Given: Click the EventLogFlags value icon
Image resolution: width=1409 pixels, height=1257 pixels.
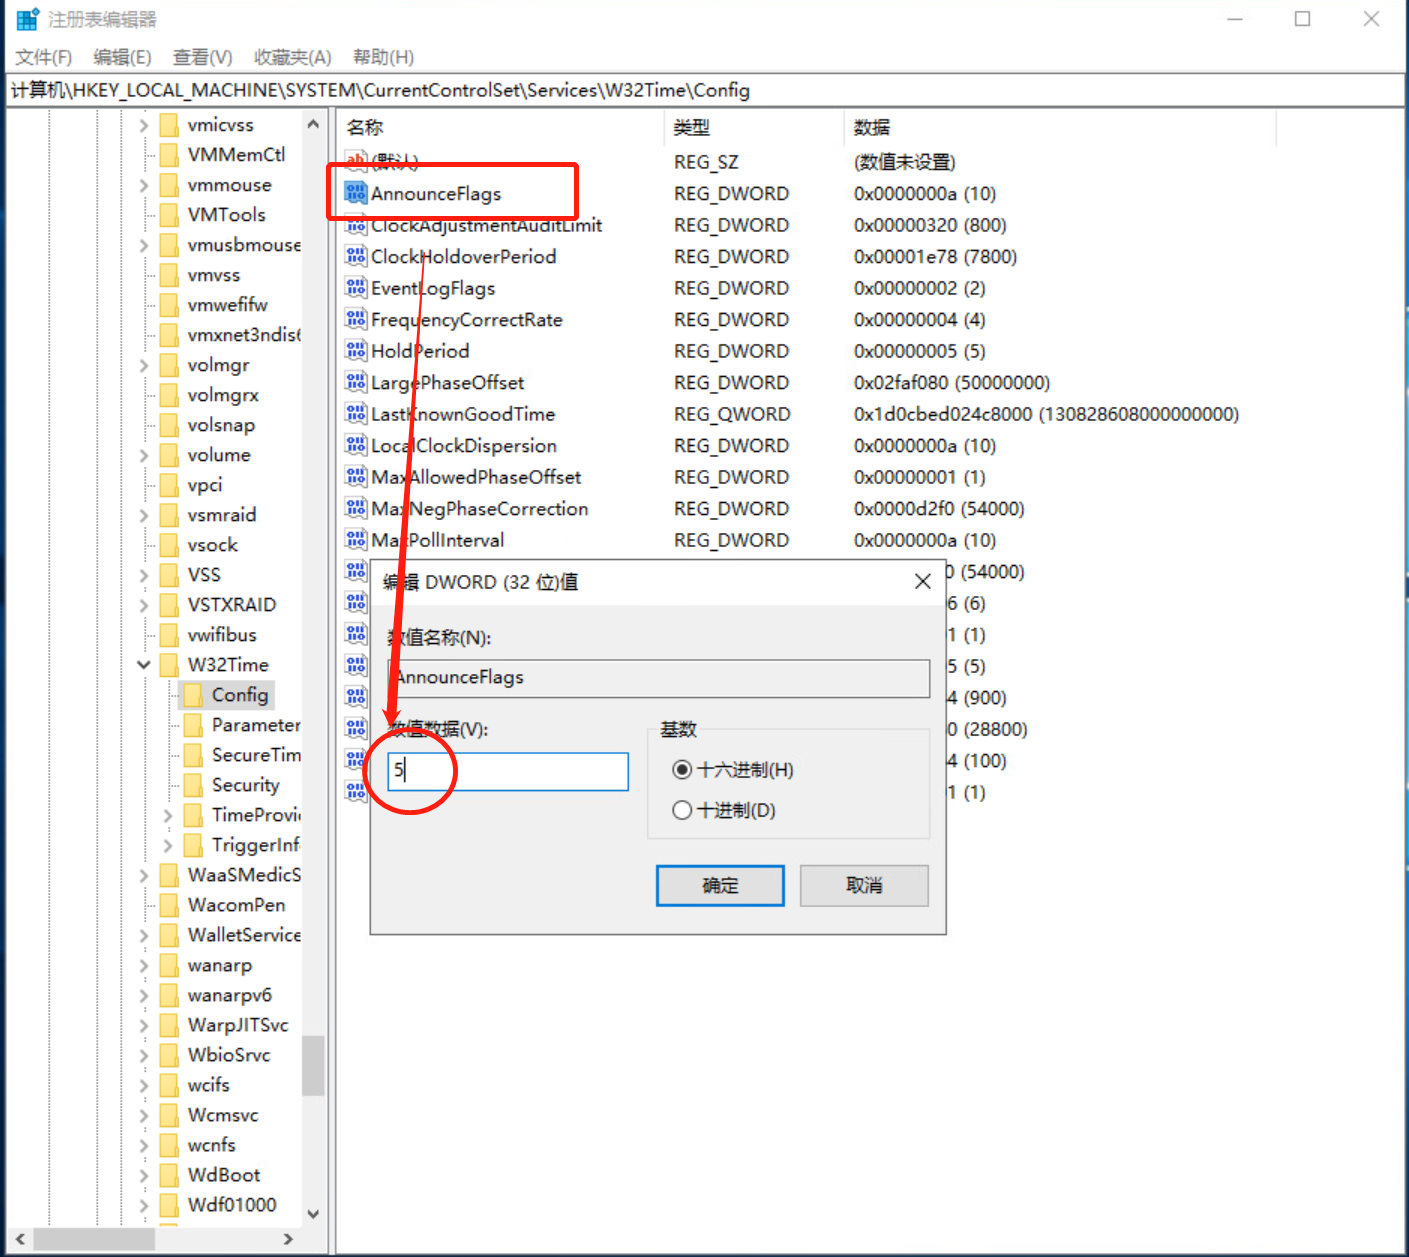Looking at the screenshot, I should coord(355,288).
